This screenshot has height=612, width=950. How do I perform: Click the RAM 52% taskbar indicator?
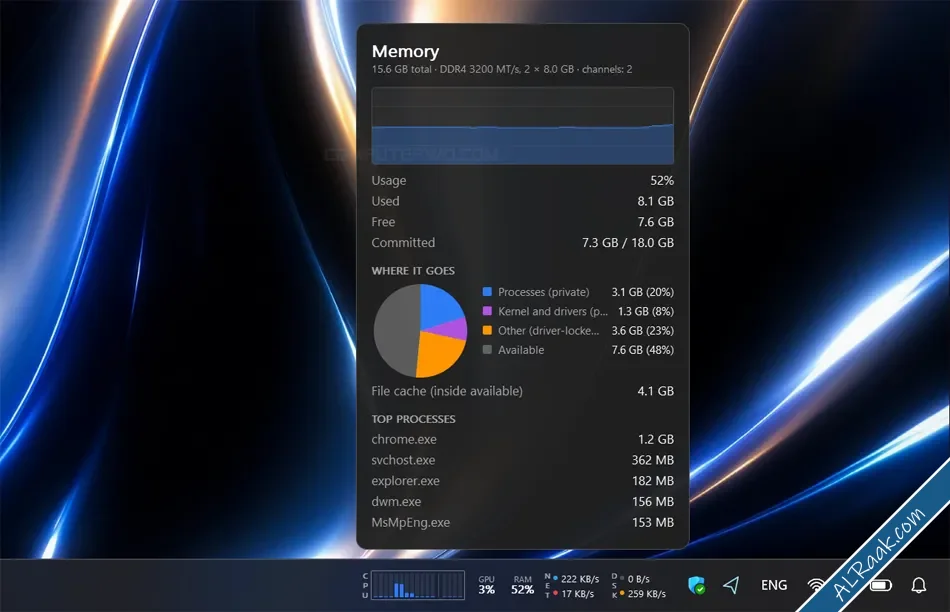point(522,585)
